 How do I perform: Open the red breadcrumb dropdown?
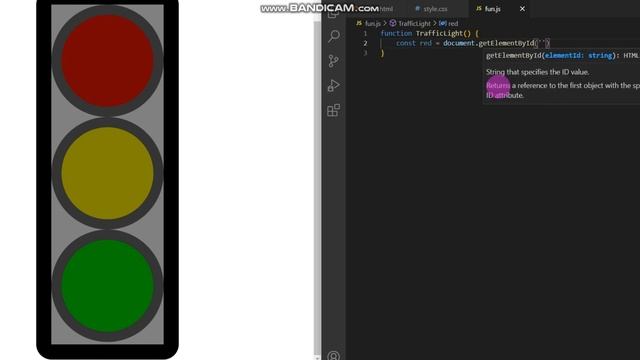click(453, 23)
